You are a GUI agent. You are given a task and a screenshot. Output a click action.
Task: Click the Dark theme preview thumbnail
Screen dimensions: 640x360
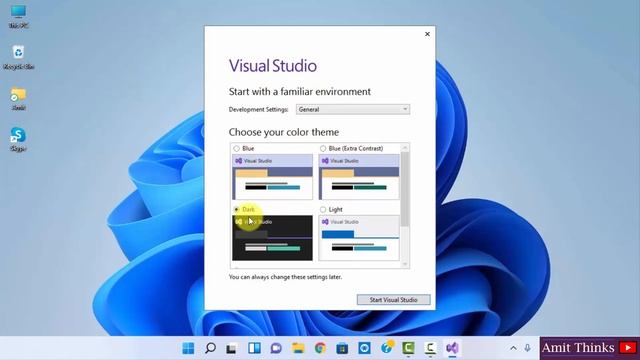pyautogui.click(x=272, y=238)
